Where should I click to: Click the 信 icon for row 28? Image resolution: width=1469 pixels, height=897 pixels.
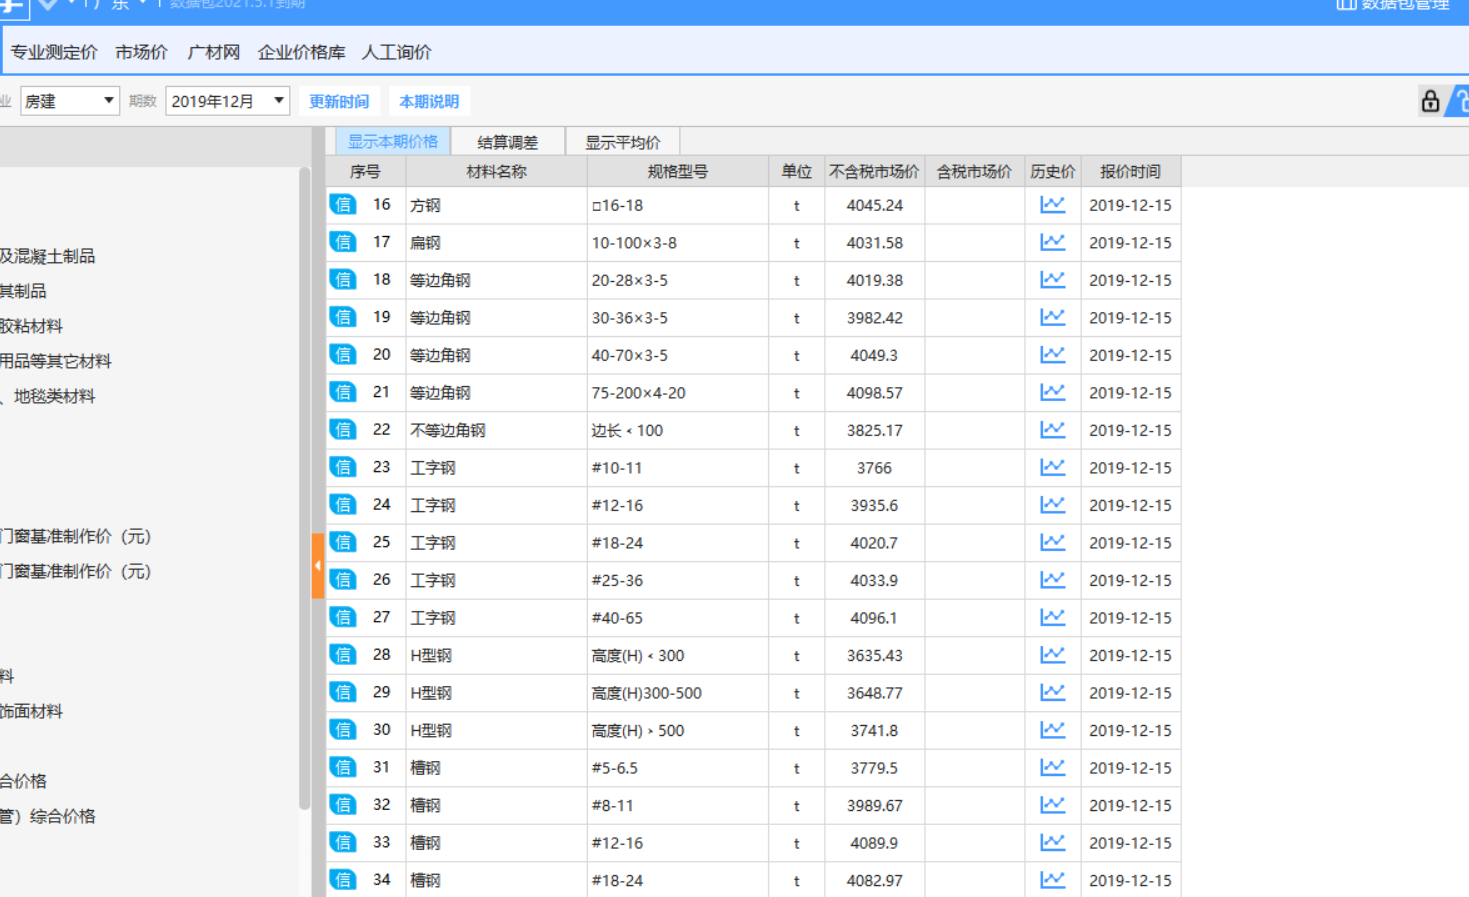[x=343, y=655]
